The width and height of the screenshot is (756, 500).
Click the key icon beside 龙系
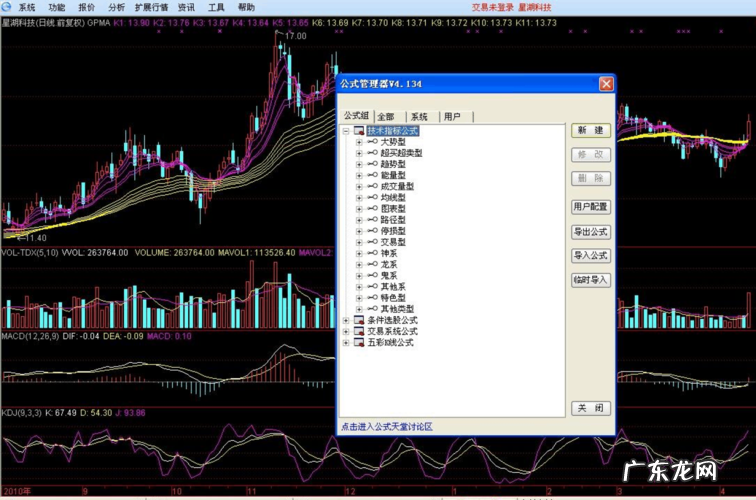(x=372, y=264)
